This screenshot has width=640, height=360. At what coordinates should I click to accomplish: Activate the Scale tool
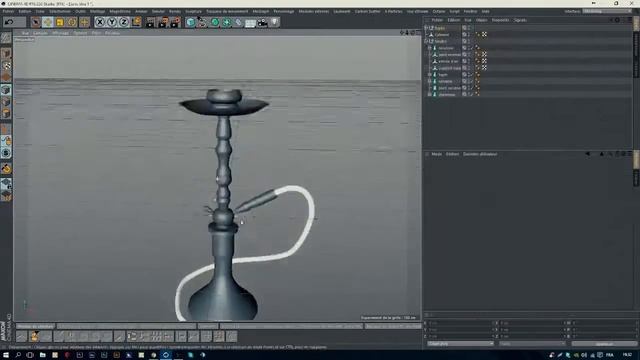(x=60, y=22)
